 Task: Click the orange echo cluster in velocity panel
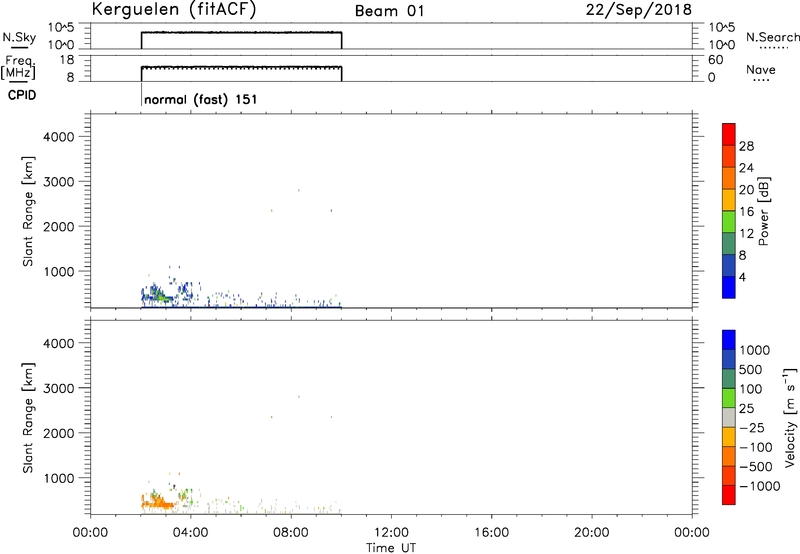pyautogui.click(x=157, y=503)
